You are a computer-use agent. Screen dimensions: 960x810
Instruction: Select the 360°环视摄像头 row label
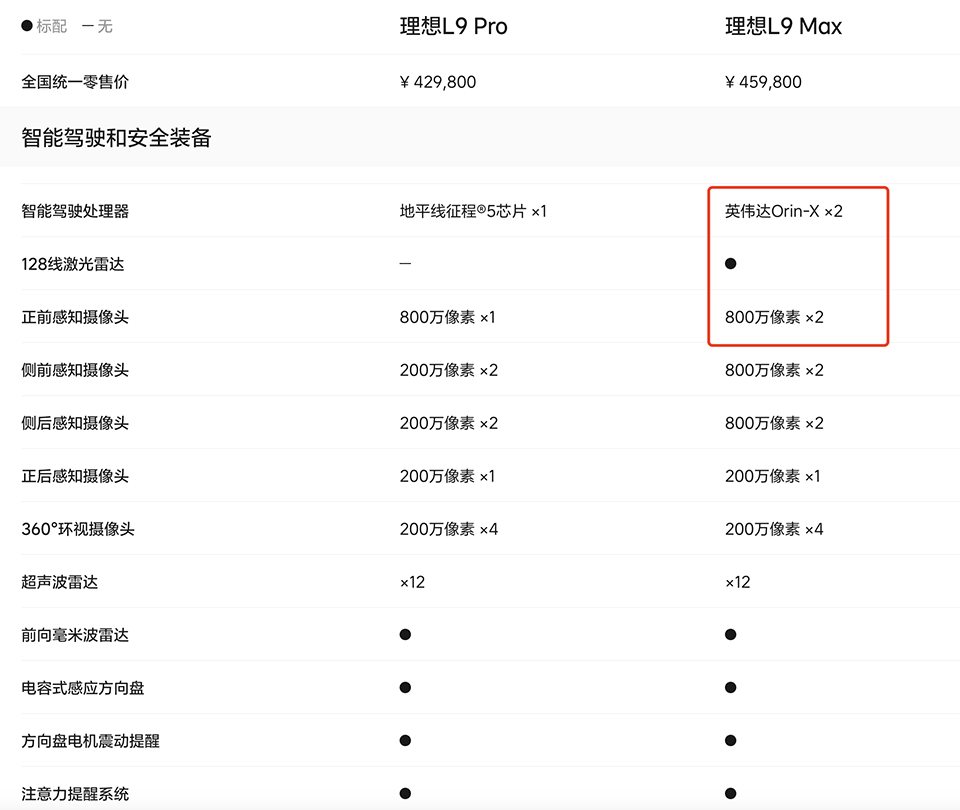pos(78,529)
